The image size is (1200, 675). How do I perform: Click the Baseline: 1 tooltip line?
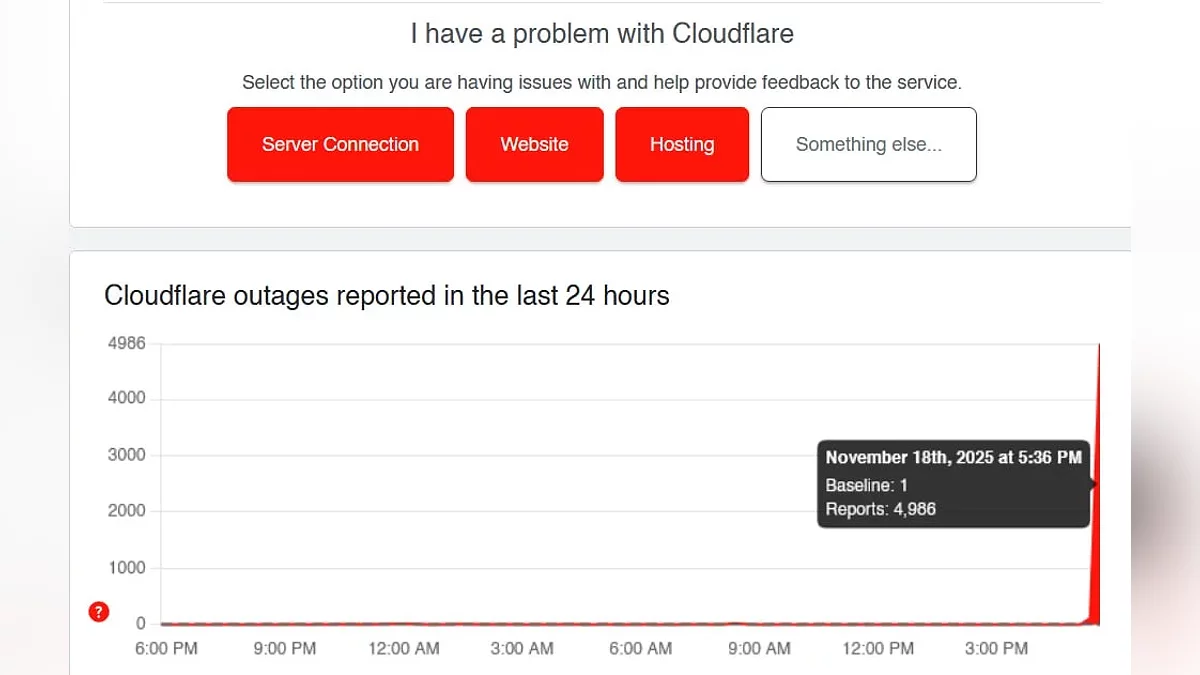[x=866, y=485]
